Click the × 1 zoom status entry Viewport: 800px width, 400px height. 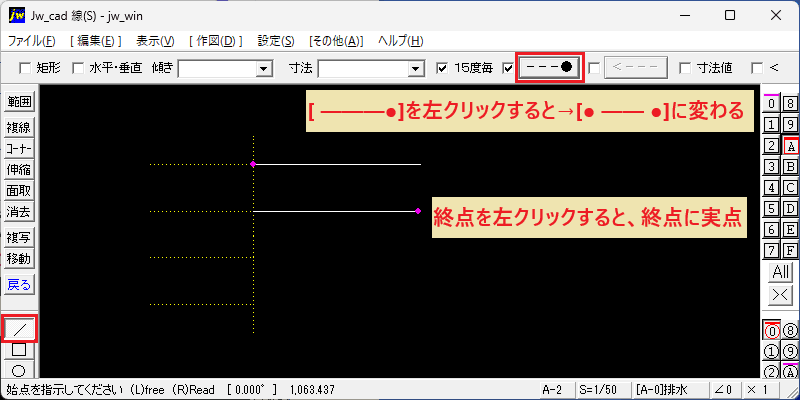pos(761,390)
